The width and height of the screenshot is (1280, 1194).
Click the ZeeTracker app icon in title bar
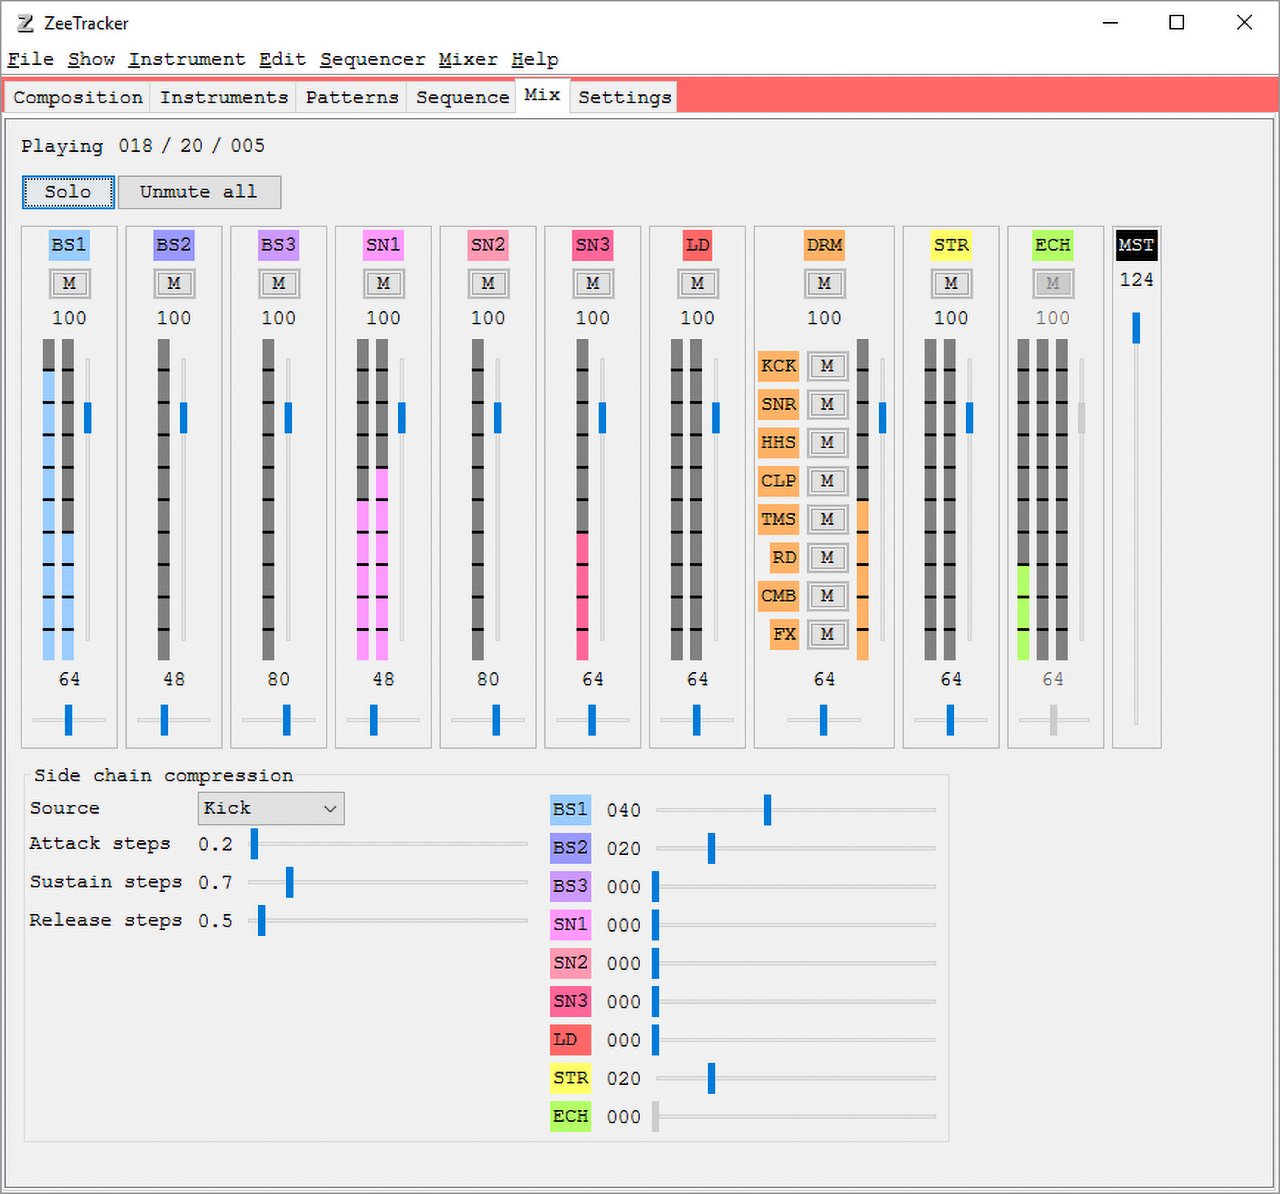(x=25, y=23)
